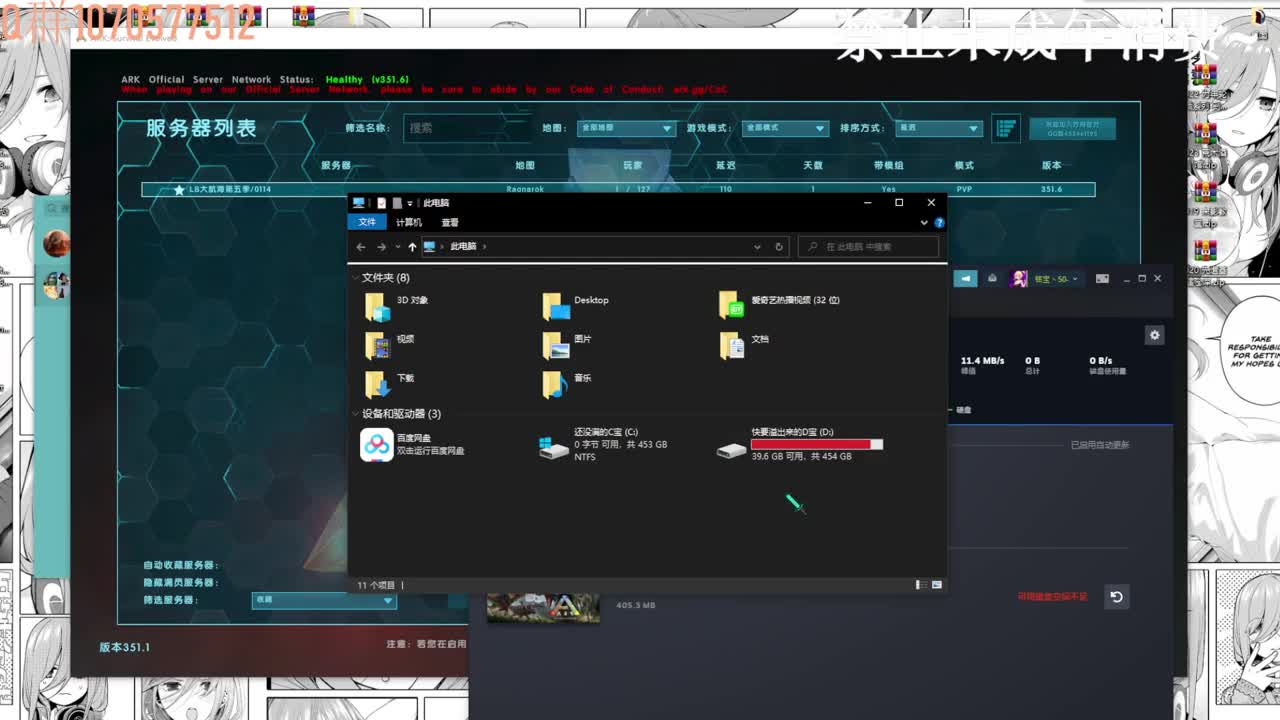Open the 排序方式 dropdown

[x=938, y=128]
